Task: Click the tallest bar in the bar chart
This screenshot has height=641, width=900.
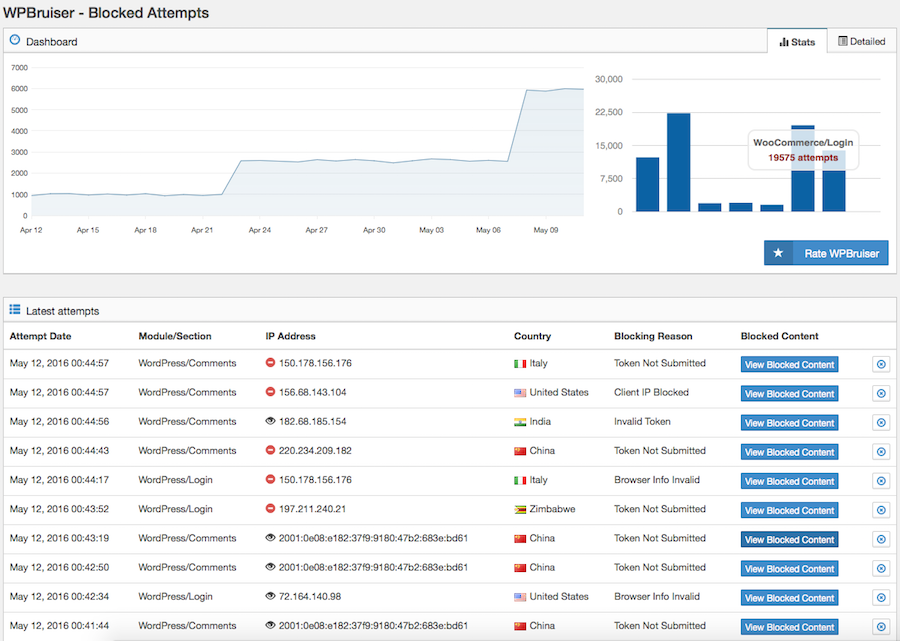Action: [679, 162]
